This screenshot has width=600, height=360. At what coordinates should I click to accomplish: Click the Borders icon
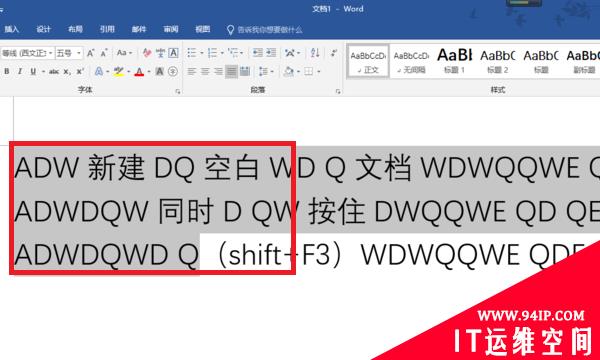pyautogui.click(x=309, y=72)
